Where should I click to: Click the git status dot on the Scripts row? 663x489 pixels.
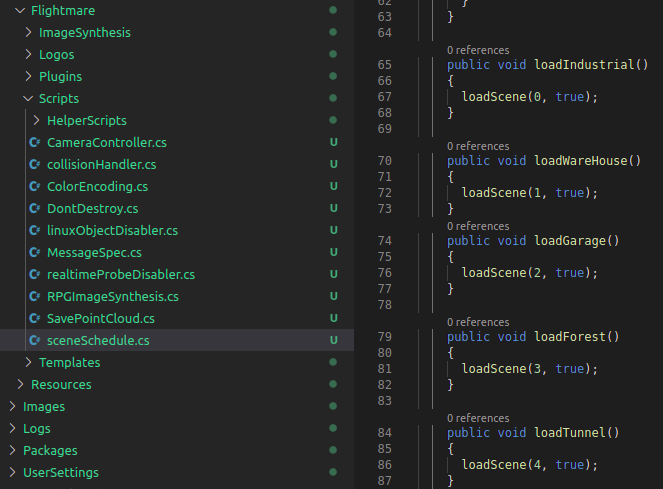[333, 98]
